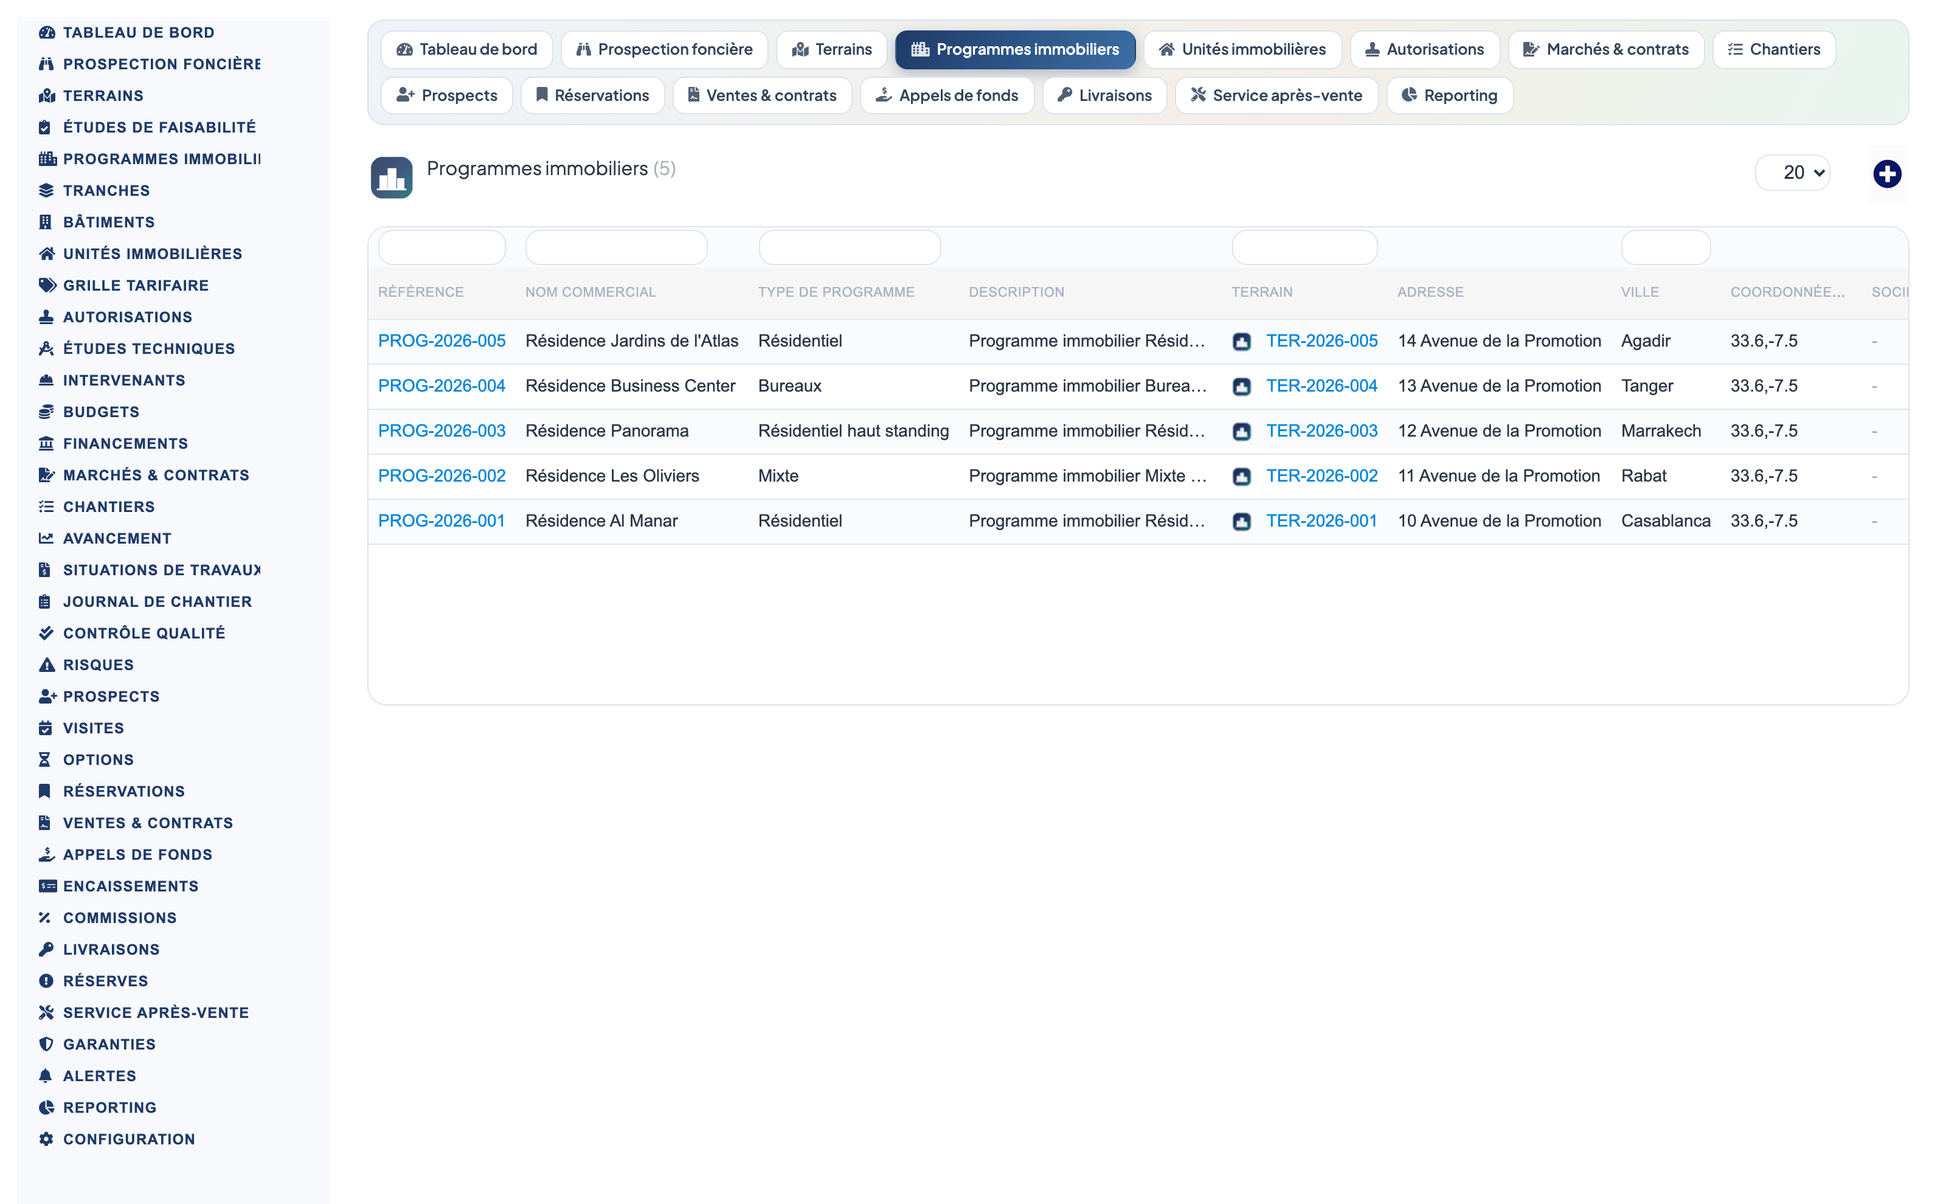Go to the Chantiers tab

[x=1774, y=49]
